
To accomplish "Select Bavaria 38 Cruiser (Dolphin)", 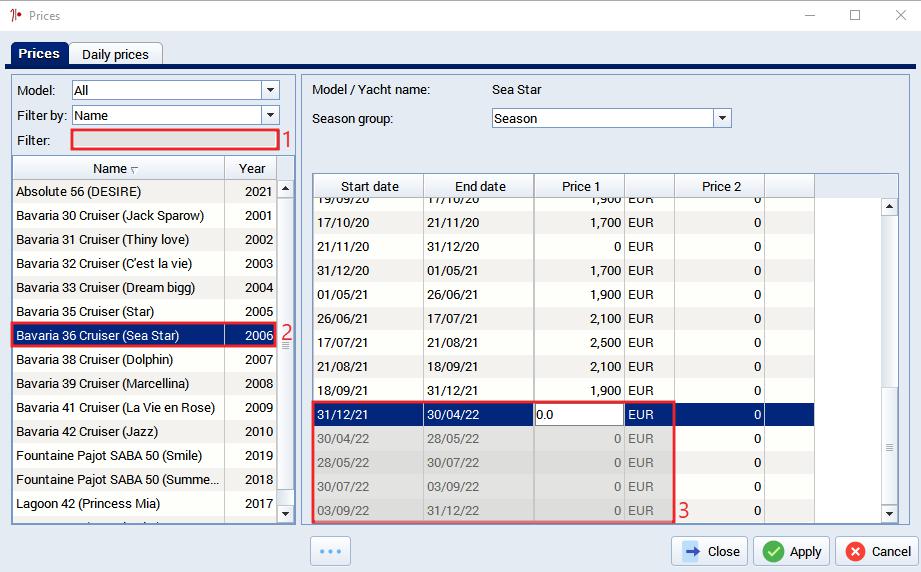I will click(x=144, y=359).
